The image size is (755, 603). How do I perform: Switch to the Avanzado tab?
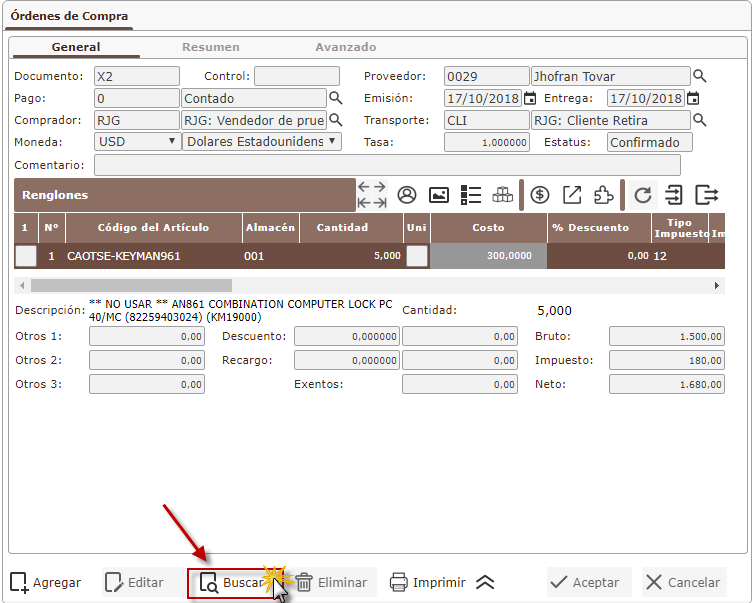point(346,47)
